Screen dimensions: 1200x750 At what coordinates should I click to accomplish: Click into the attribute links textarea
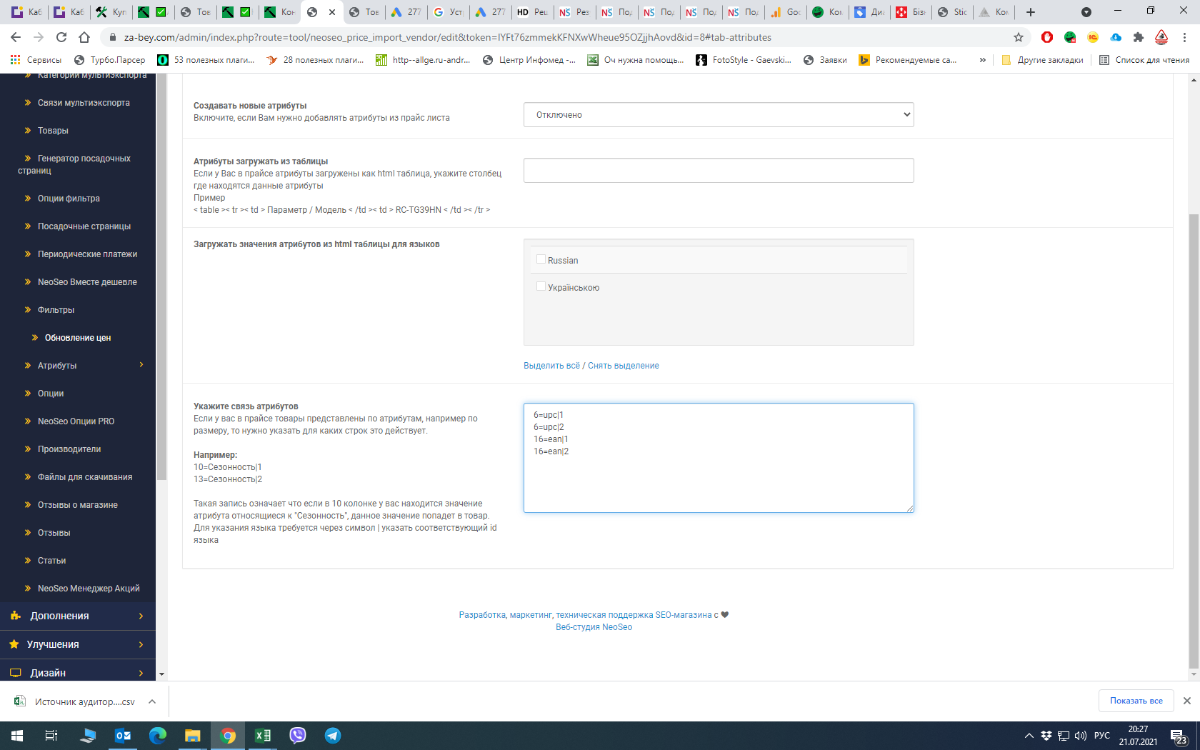(718, 458)
